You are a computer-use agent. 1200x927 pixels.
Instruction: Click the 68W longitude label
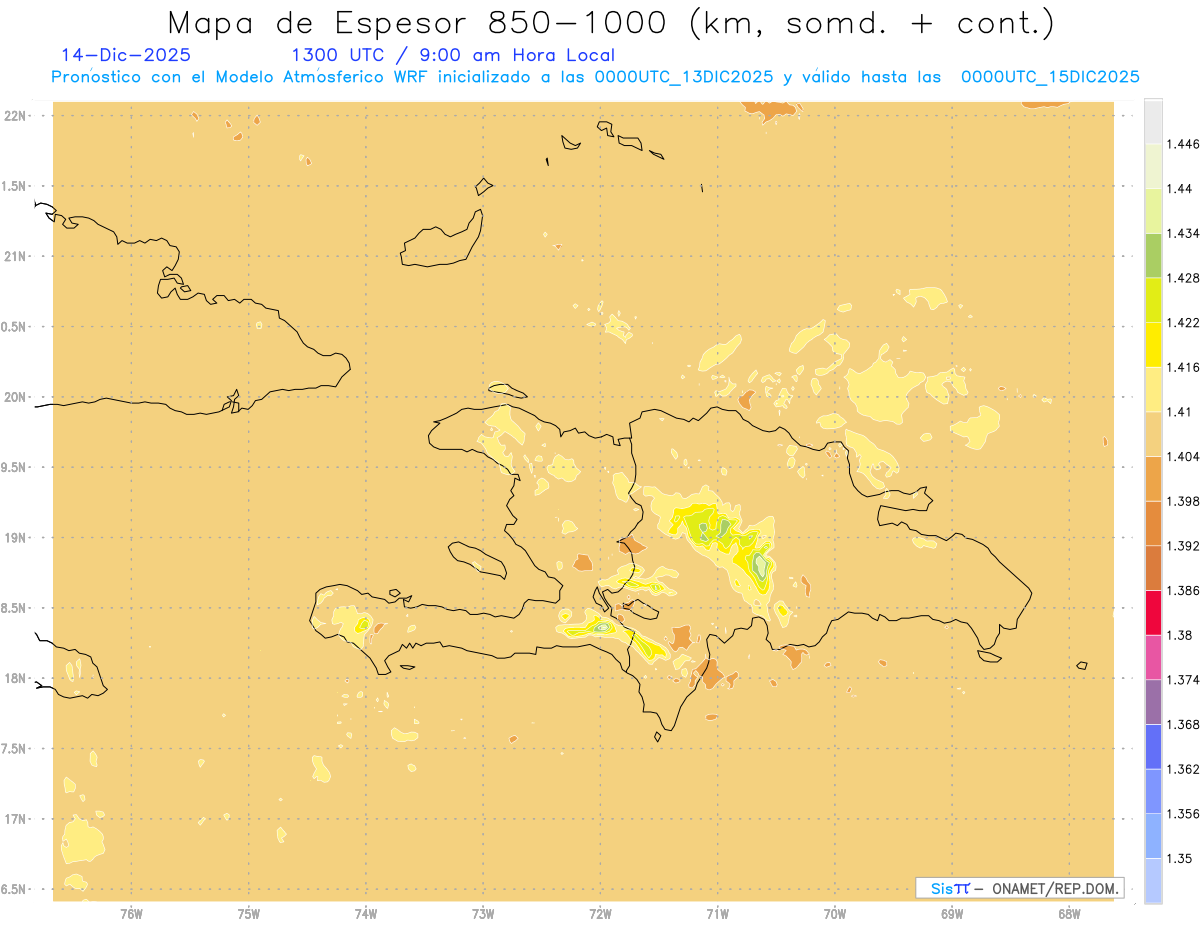1068,912
